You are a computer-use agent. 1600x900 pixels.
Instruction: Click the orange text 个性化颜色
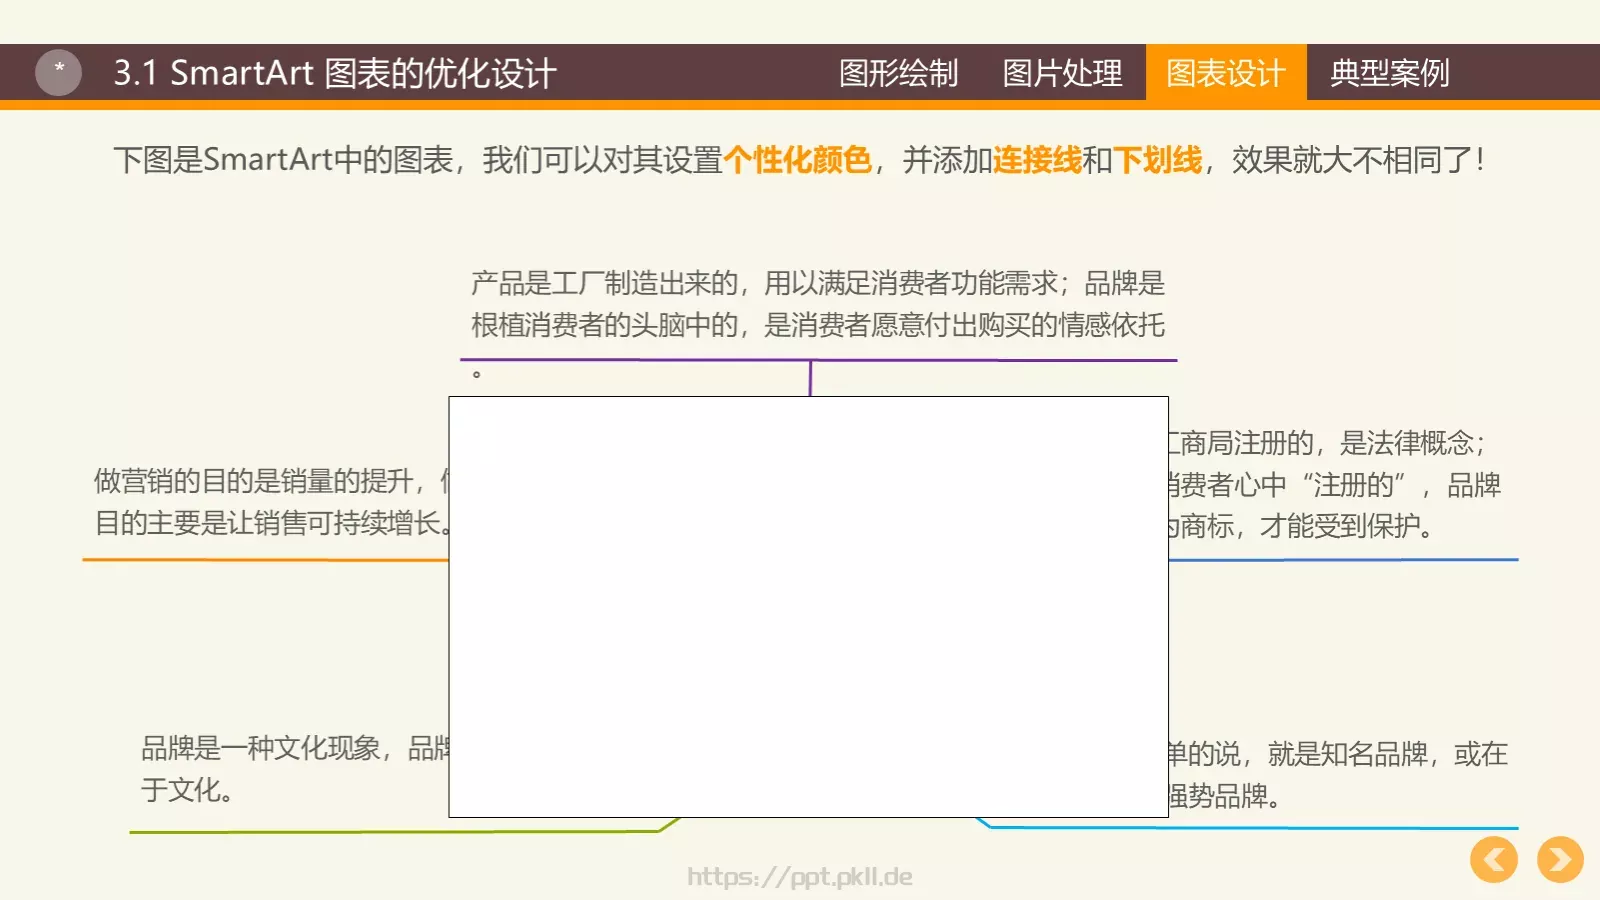coord(798,160)
